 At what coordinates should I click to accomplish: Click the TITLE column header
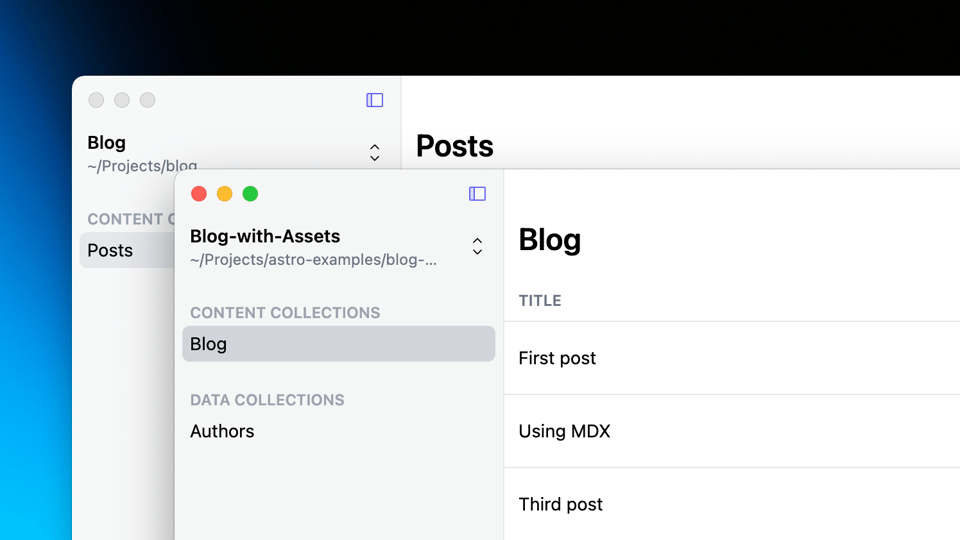(x=540, y=300)
